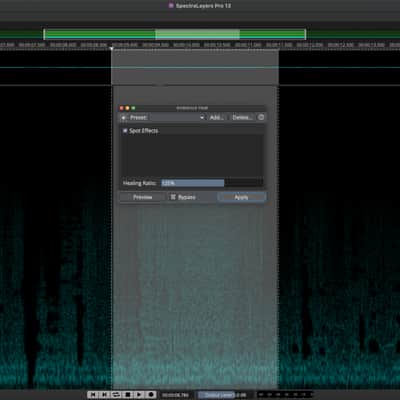This screenshot has height=400, width=400.
Task: Click the Add... preset button
Action: pyautogui.click(x=217, y=117)
